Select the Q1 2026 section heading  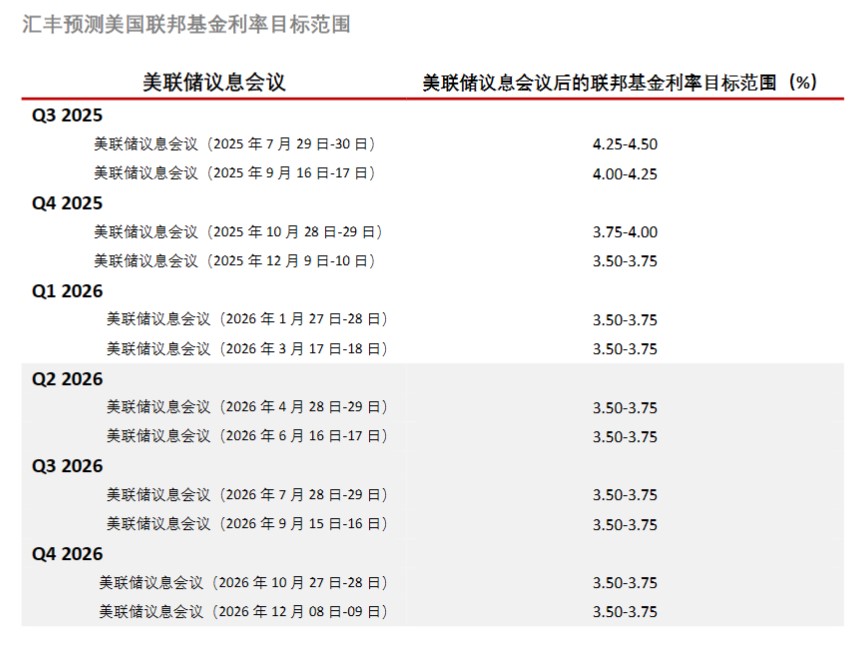pyautogui.click(x=67, y=291)
